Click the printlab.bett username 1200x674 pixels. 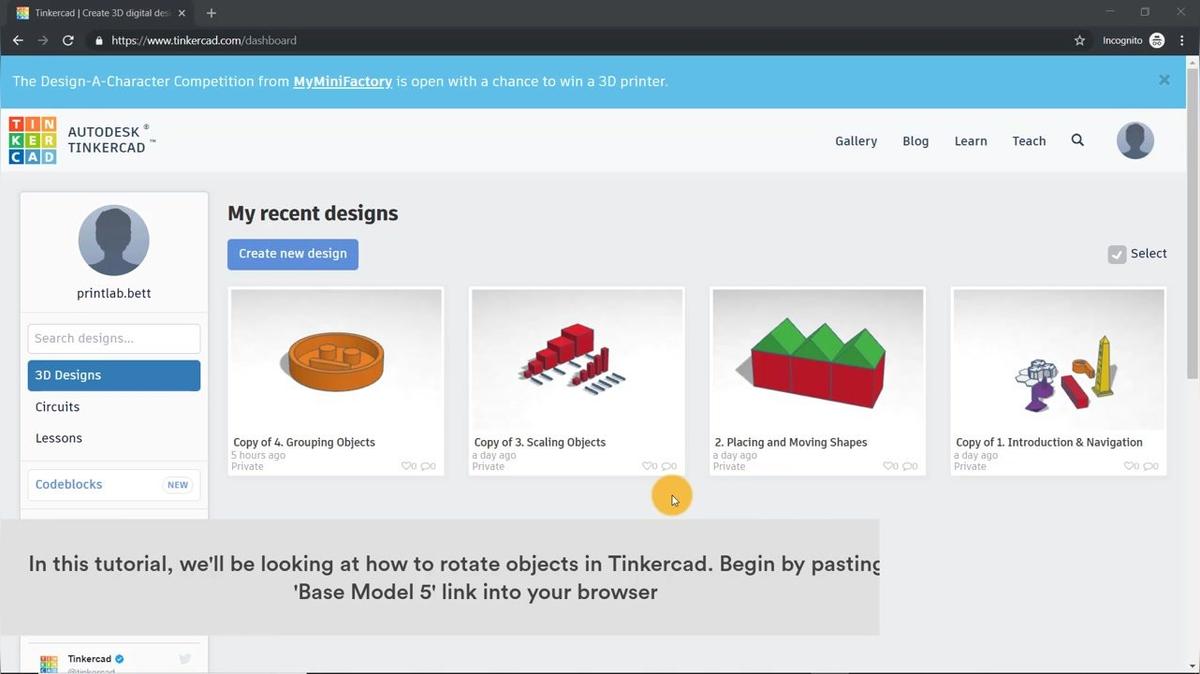tap(114, 294)
